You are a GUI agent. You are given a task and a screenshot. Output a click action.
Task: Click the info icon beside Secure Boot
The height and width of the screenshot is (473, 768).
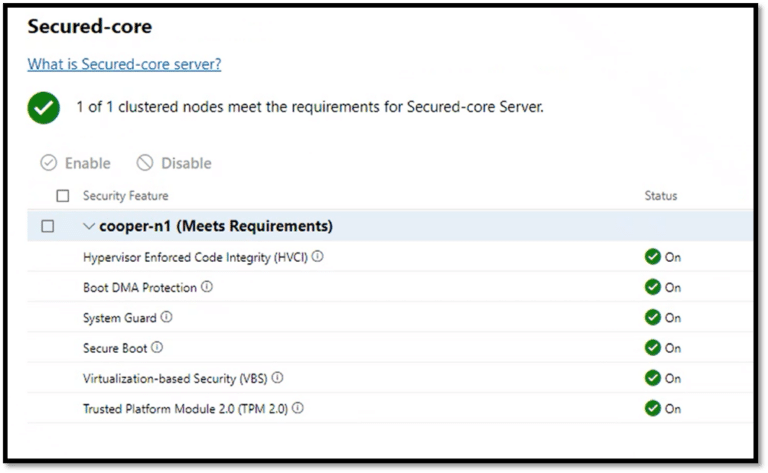click(157, 348)
